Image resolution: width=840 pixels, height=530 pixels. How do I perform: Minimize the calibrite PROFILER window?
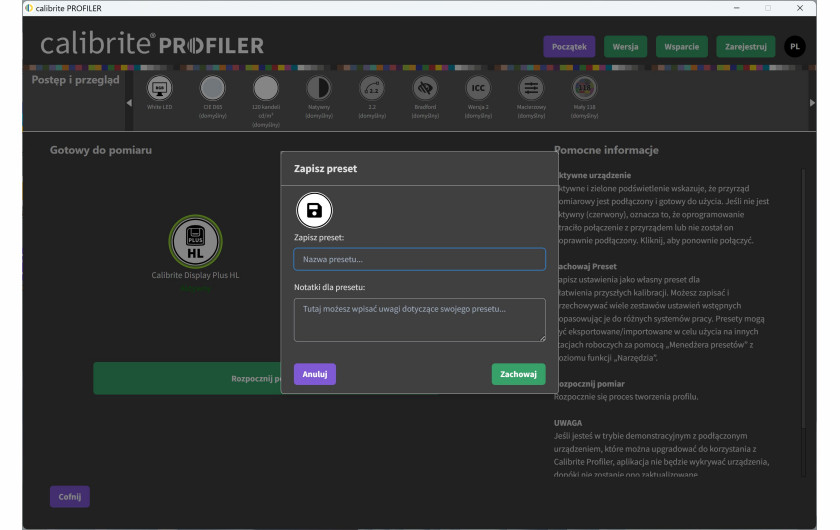[x=737, y=8]
